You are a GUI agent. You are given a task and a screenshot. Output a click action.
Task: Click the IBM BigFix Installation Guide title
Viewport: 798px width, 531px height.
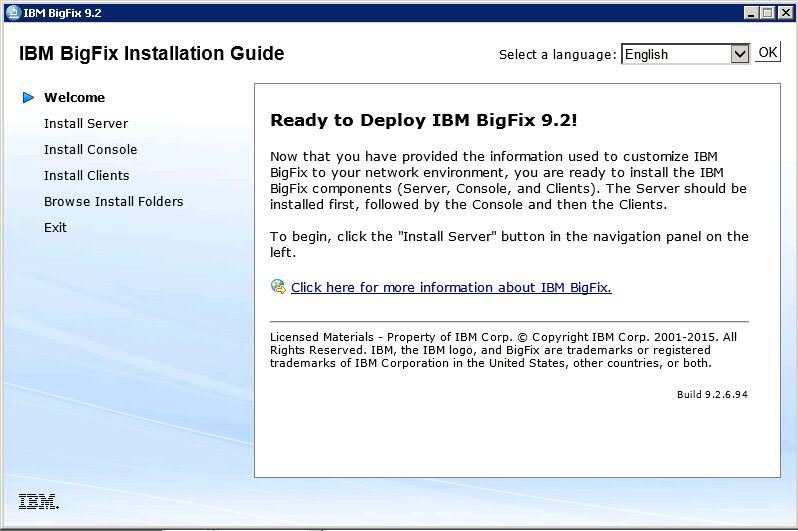coord(152,53)
